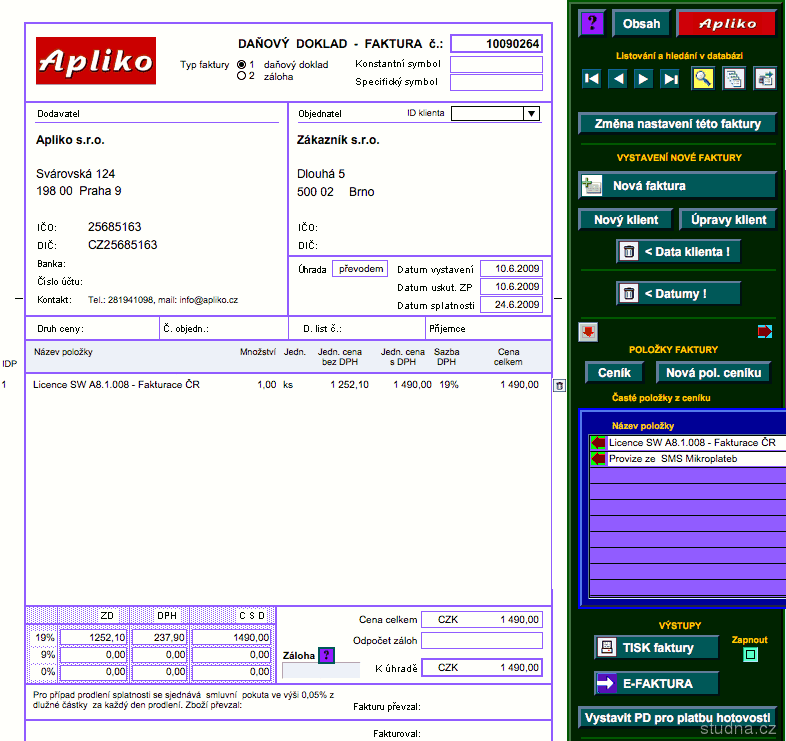The width and height of the screenshot is (786, 741).
Task: Open the Ceník price list
Action: (x=614, y=372)
